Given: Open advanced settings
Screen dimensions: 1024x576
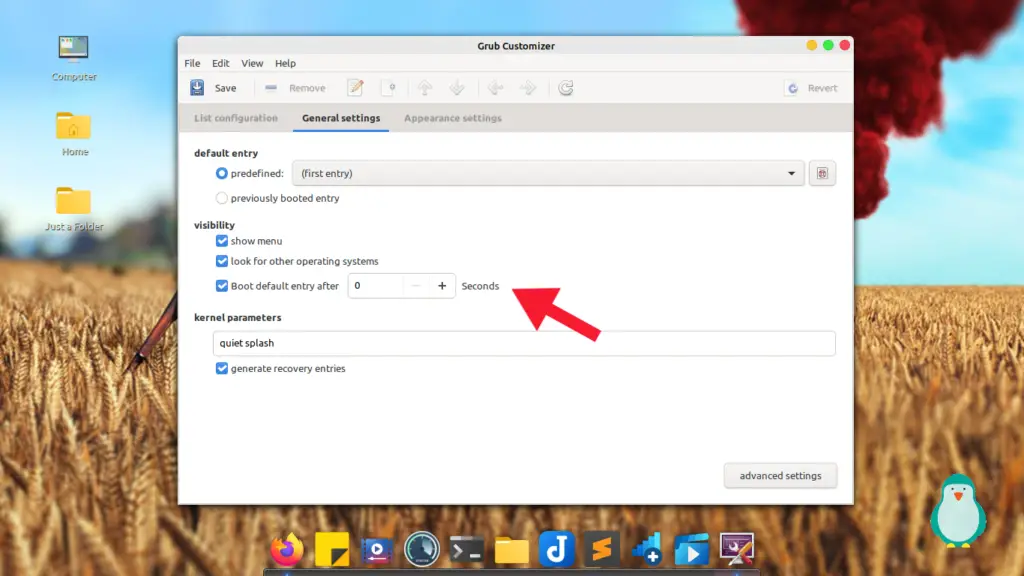Looking at the screenshot, I should tap(780, 475).
